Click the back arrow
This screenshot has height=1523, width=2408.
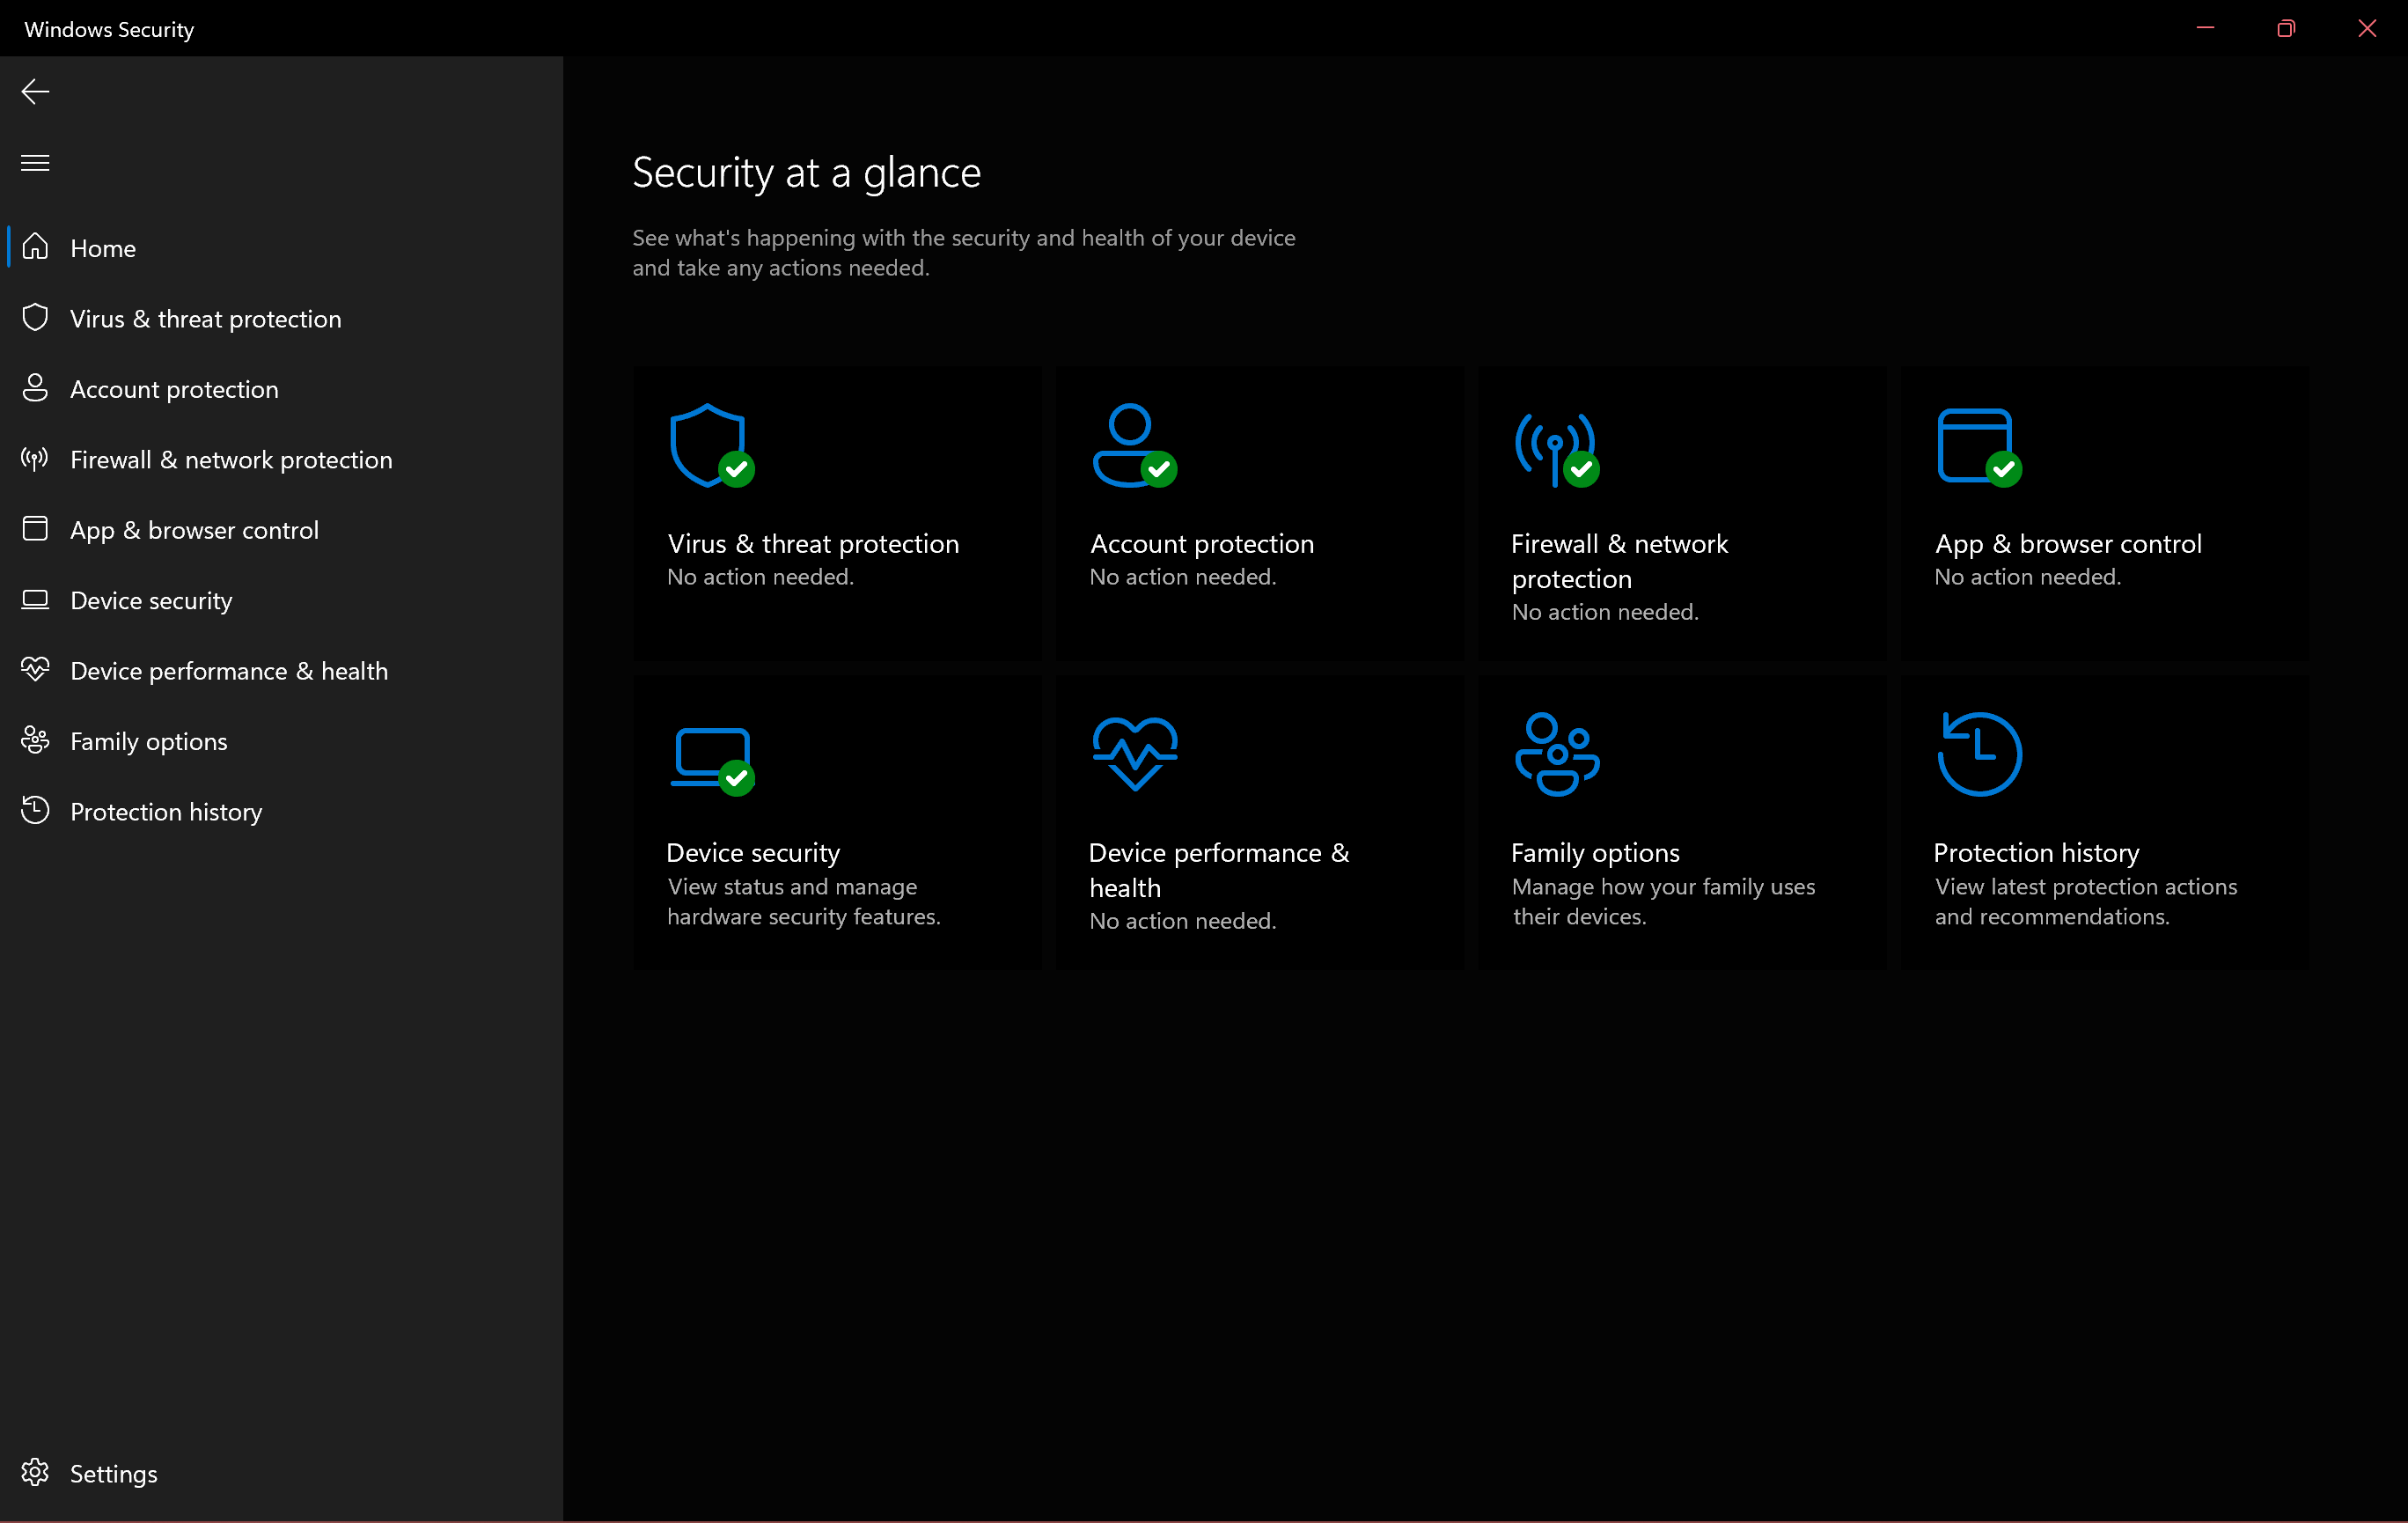(35, 91)
